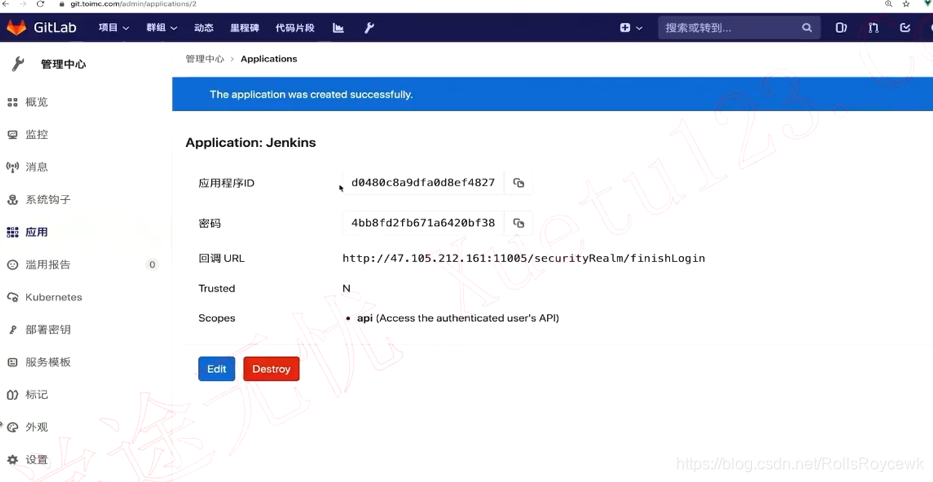
Task: Click the 系统钩子 hook icon
Action: [x=12, y=200]
